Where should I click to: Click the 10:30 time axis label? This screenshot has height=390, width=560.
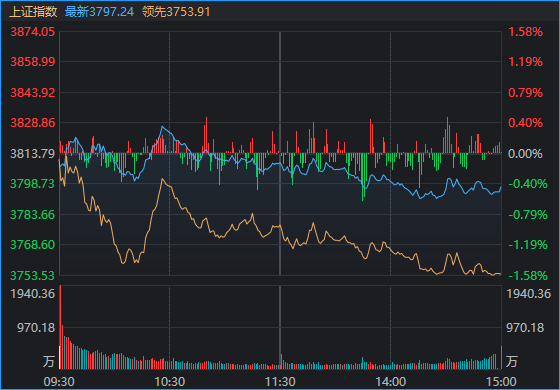pyautogui.click(x=170, y=382)
